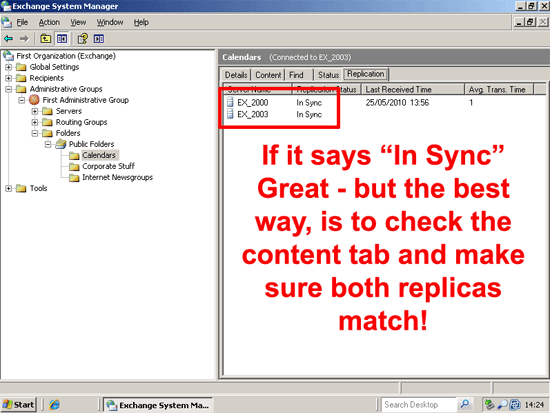This screenshot has height=413, width=550.
Task: Click in the Search Desktop field
Action: [x=420, y=405]
